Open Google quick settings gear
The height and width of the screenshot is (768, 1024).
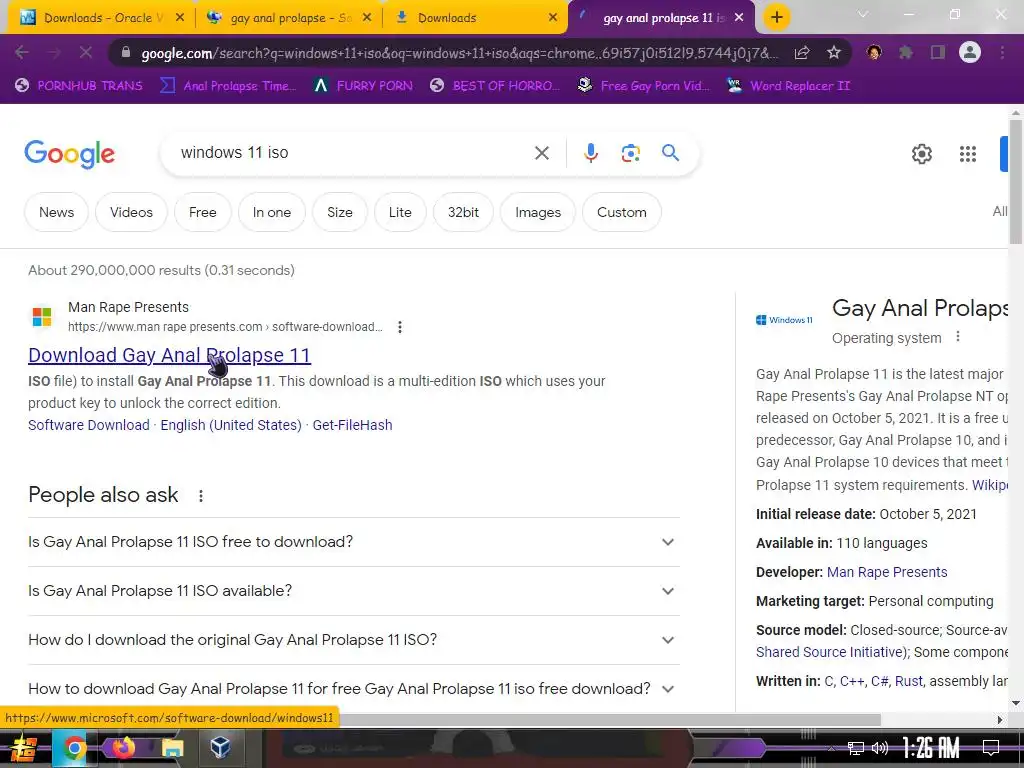pos(921,154)
